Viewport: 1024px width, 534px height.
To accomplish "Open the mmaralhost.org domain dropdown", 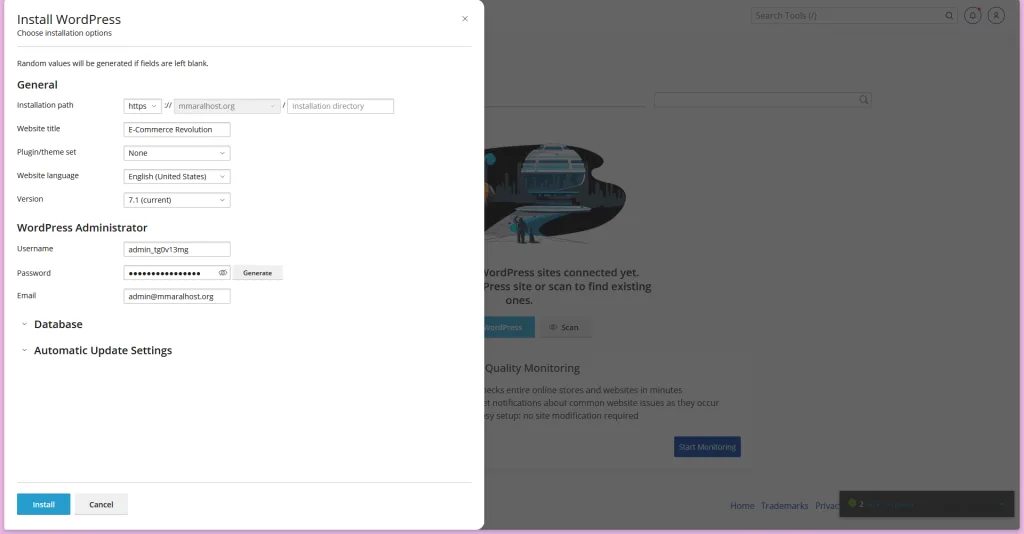I will click(x=227, y=106).
